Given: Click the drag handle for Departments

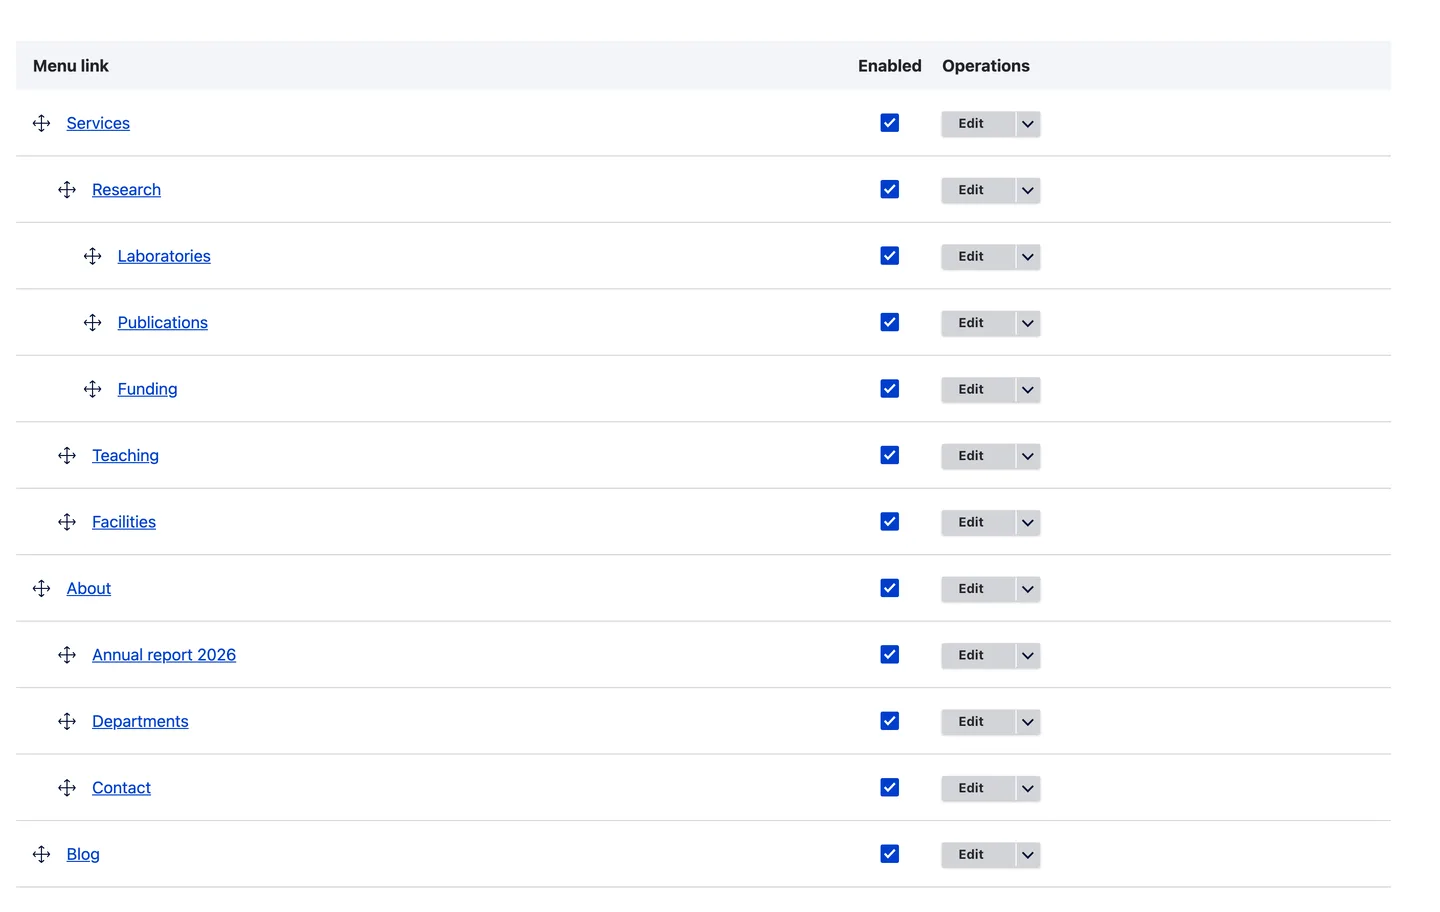Looking at the screenshot, I should [67, 722].
